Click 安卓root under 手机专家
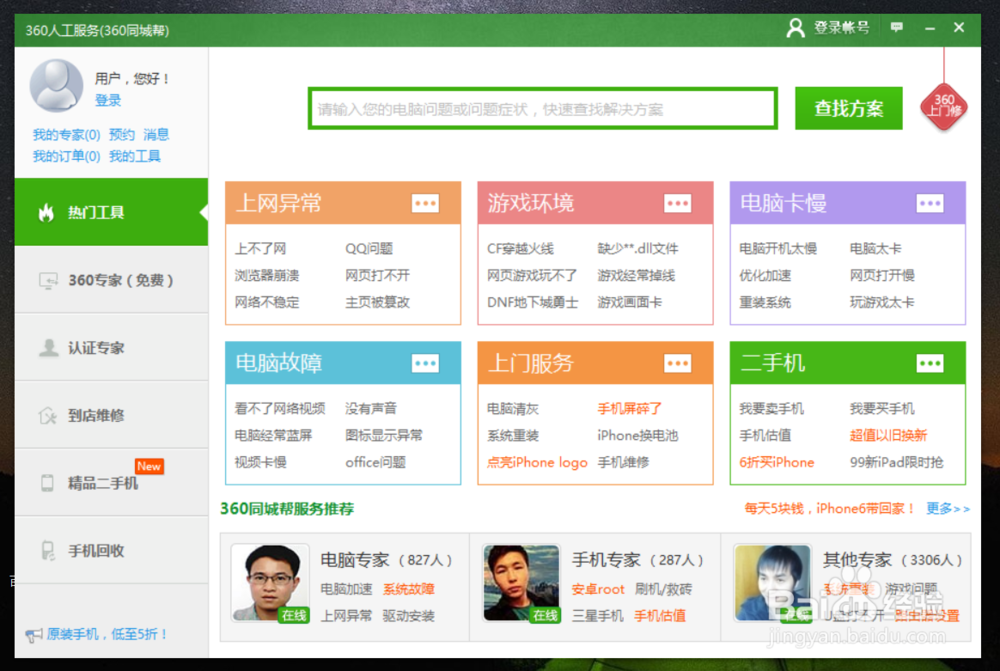The height and width of the screenshot is (671, 1000). click(x=598, y=589)
